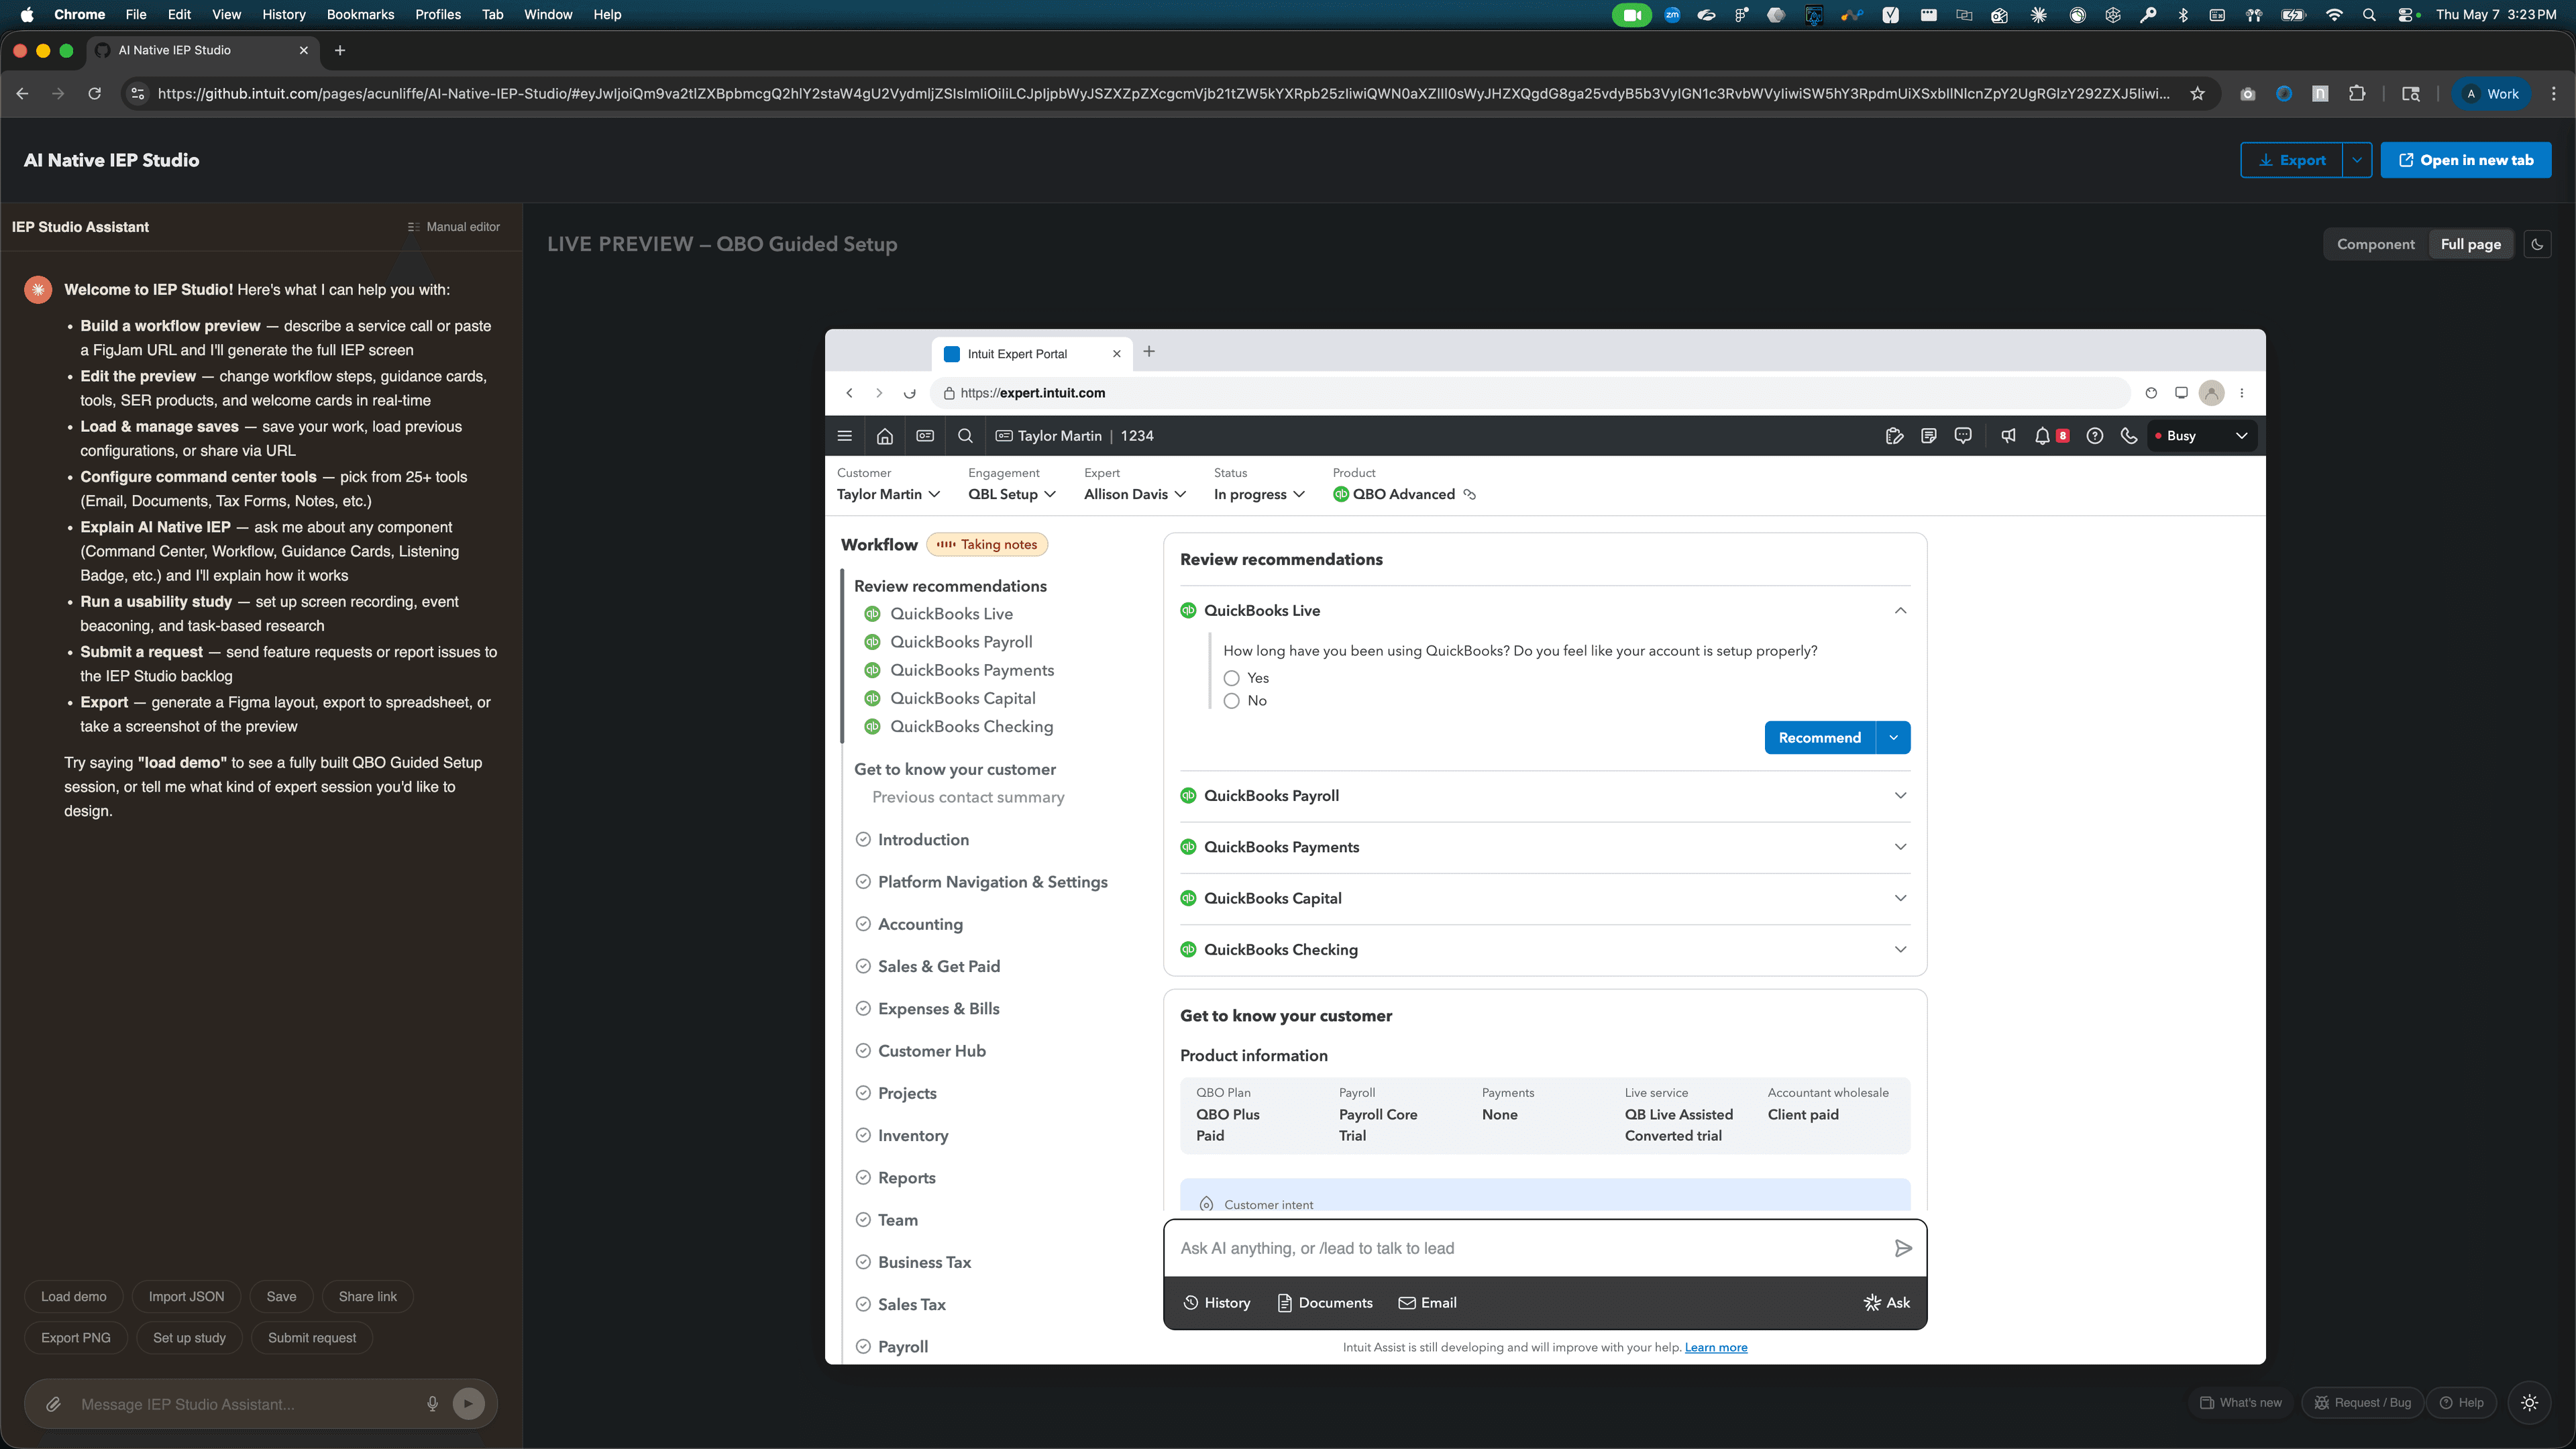Open Chrome extensions puzzle icon
The height and width of the screenshot is (1449, 2576).
(2357, 94)
